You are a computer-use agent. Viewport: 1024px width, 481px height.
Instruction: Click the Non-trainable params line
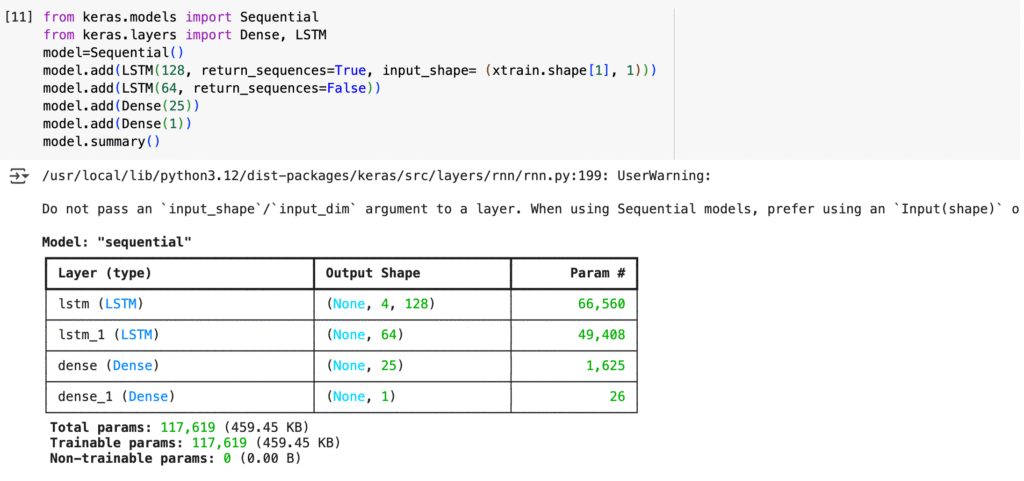click(x=175, y=459)
